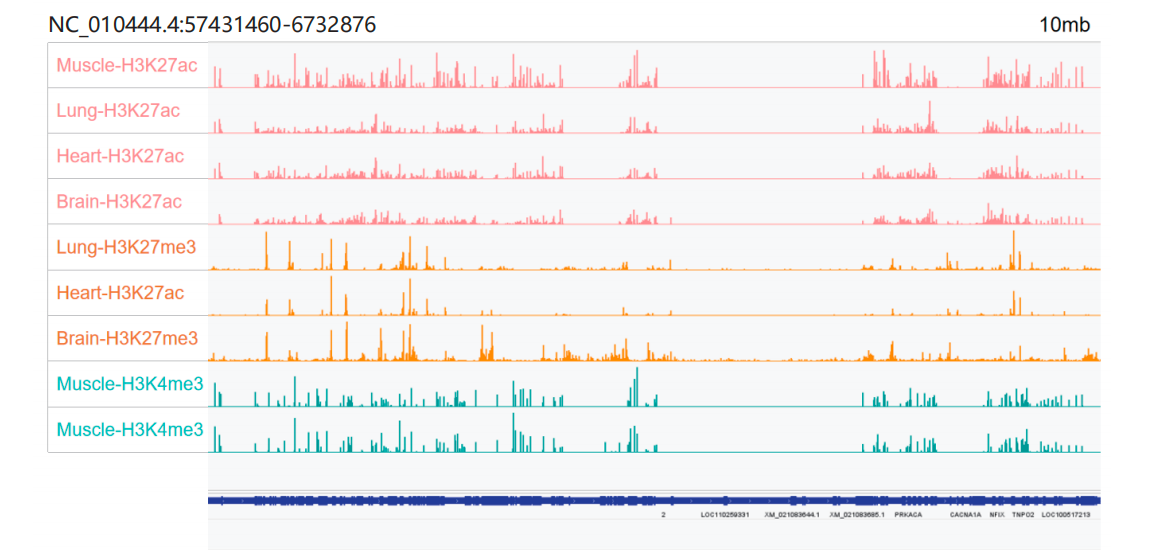Open the LOC110259331 gene annotation

[725, 515]
